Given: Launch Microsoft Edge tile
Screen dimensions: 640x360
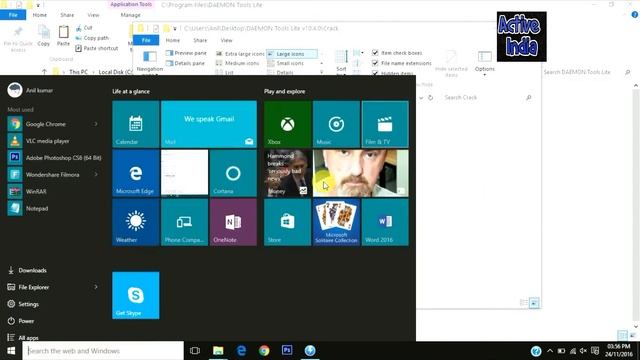Looking at the screenshot, I should click(136, 173).
